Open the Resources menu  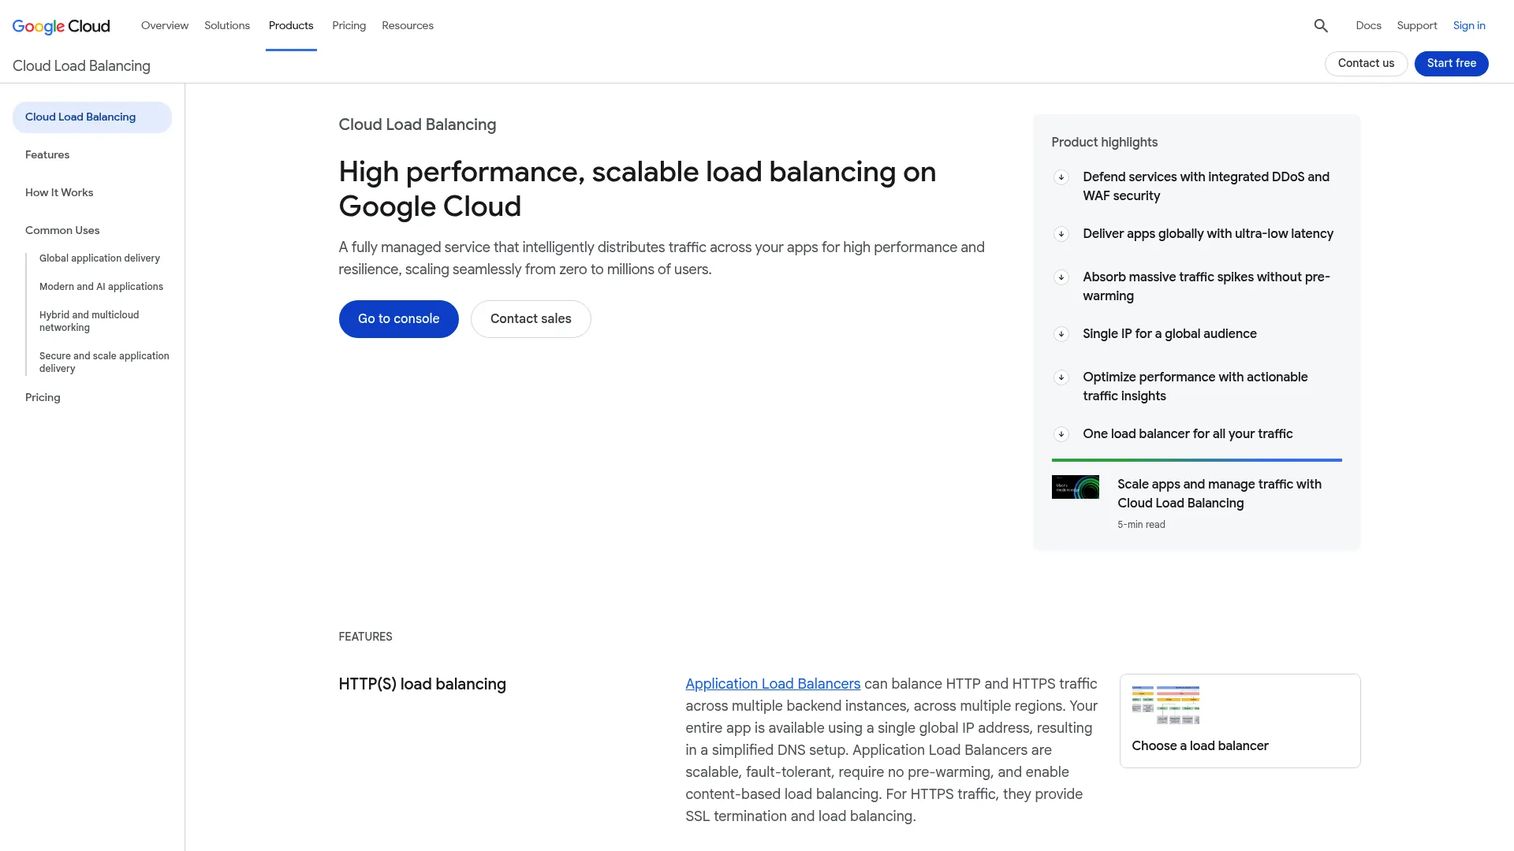click(x=408, y=26)
